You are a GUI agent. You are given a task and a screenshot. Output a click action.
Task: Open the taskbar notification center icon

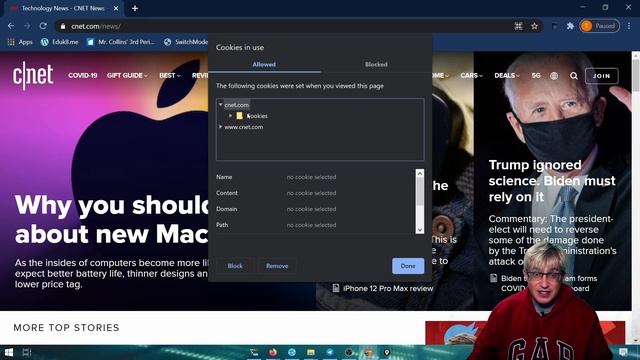click(x=623, y=352)
